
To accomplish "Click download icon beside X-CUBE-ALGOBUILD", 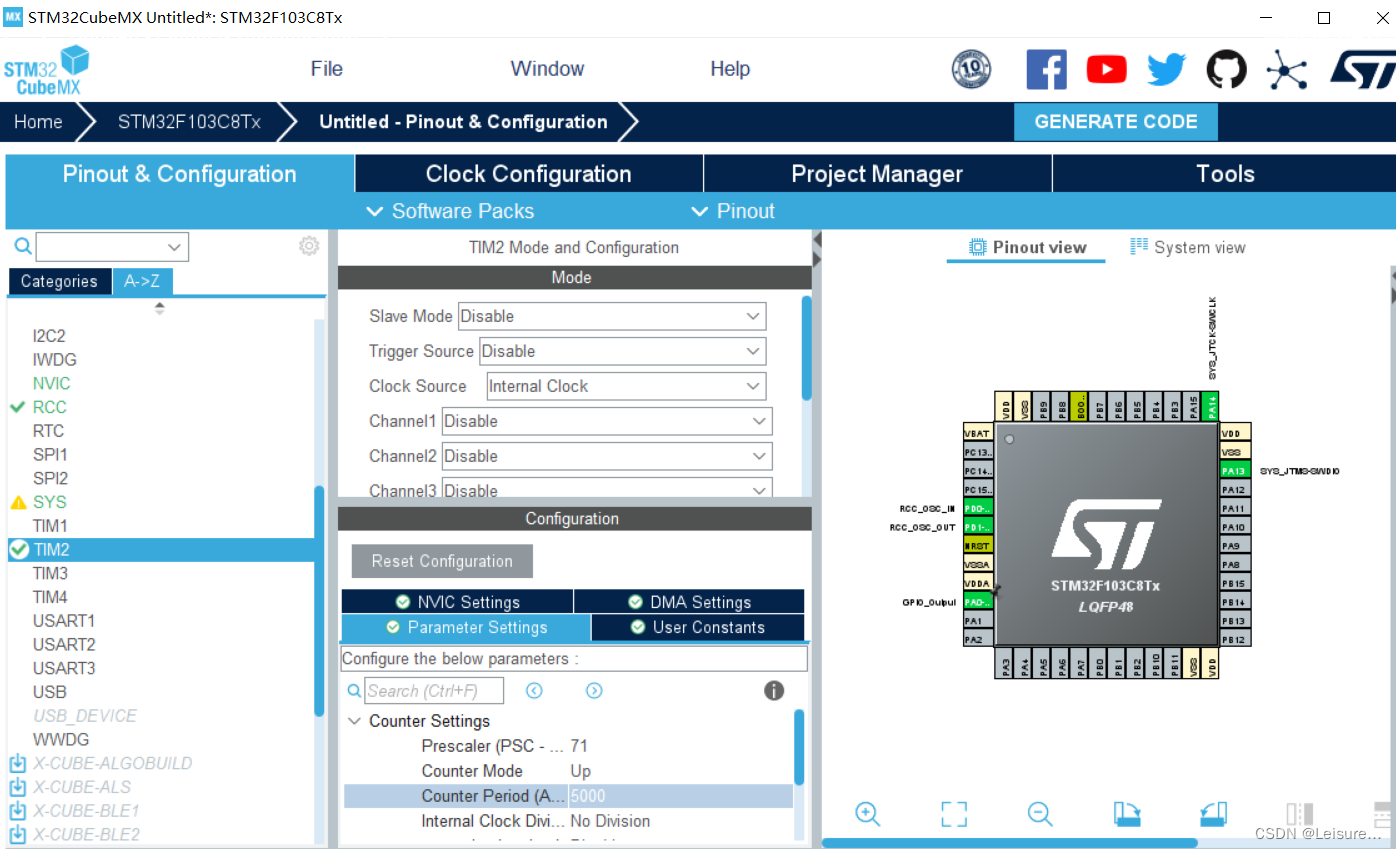I will click(x=17, y=763).
